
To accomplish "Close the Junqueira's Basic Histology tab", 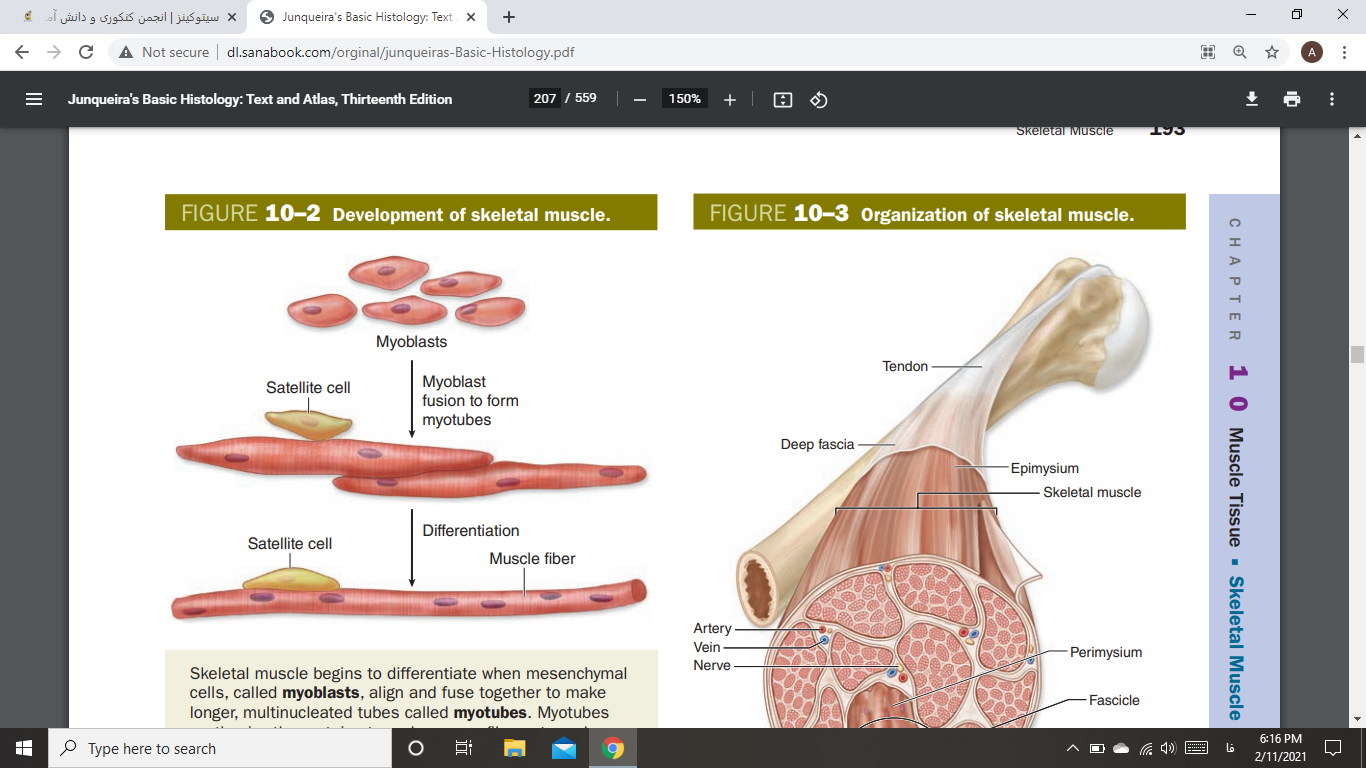I will pyautogui.click(x=471, y=17).
